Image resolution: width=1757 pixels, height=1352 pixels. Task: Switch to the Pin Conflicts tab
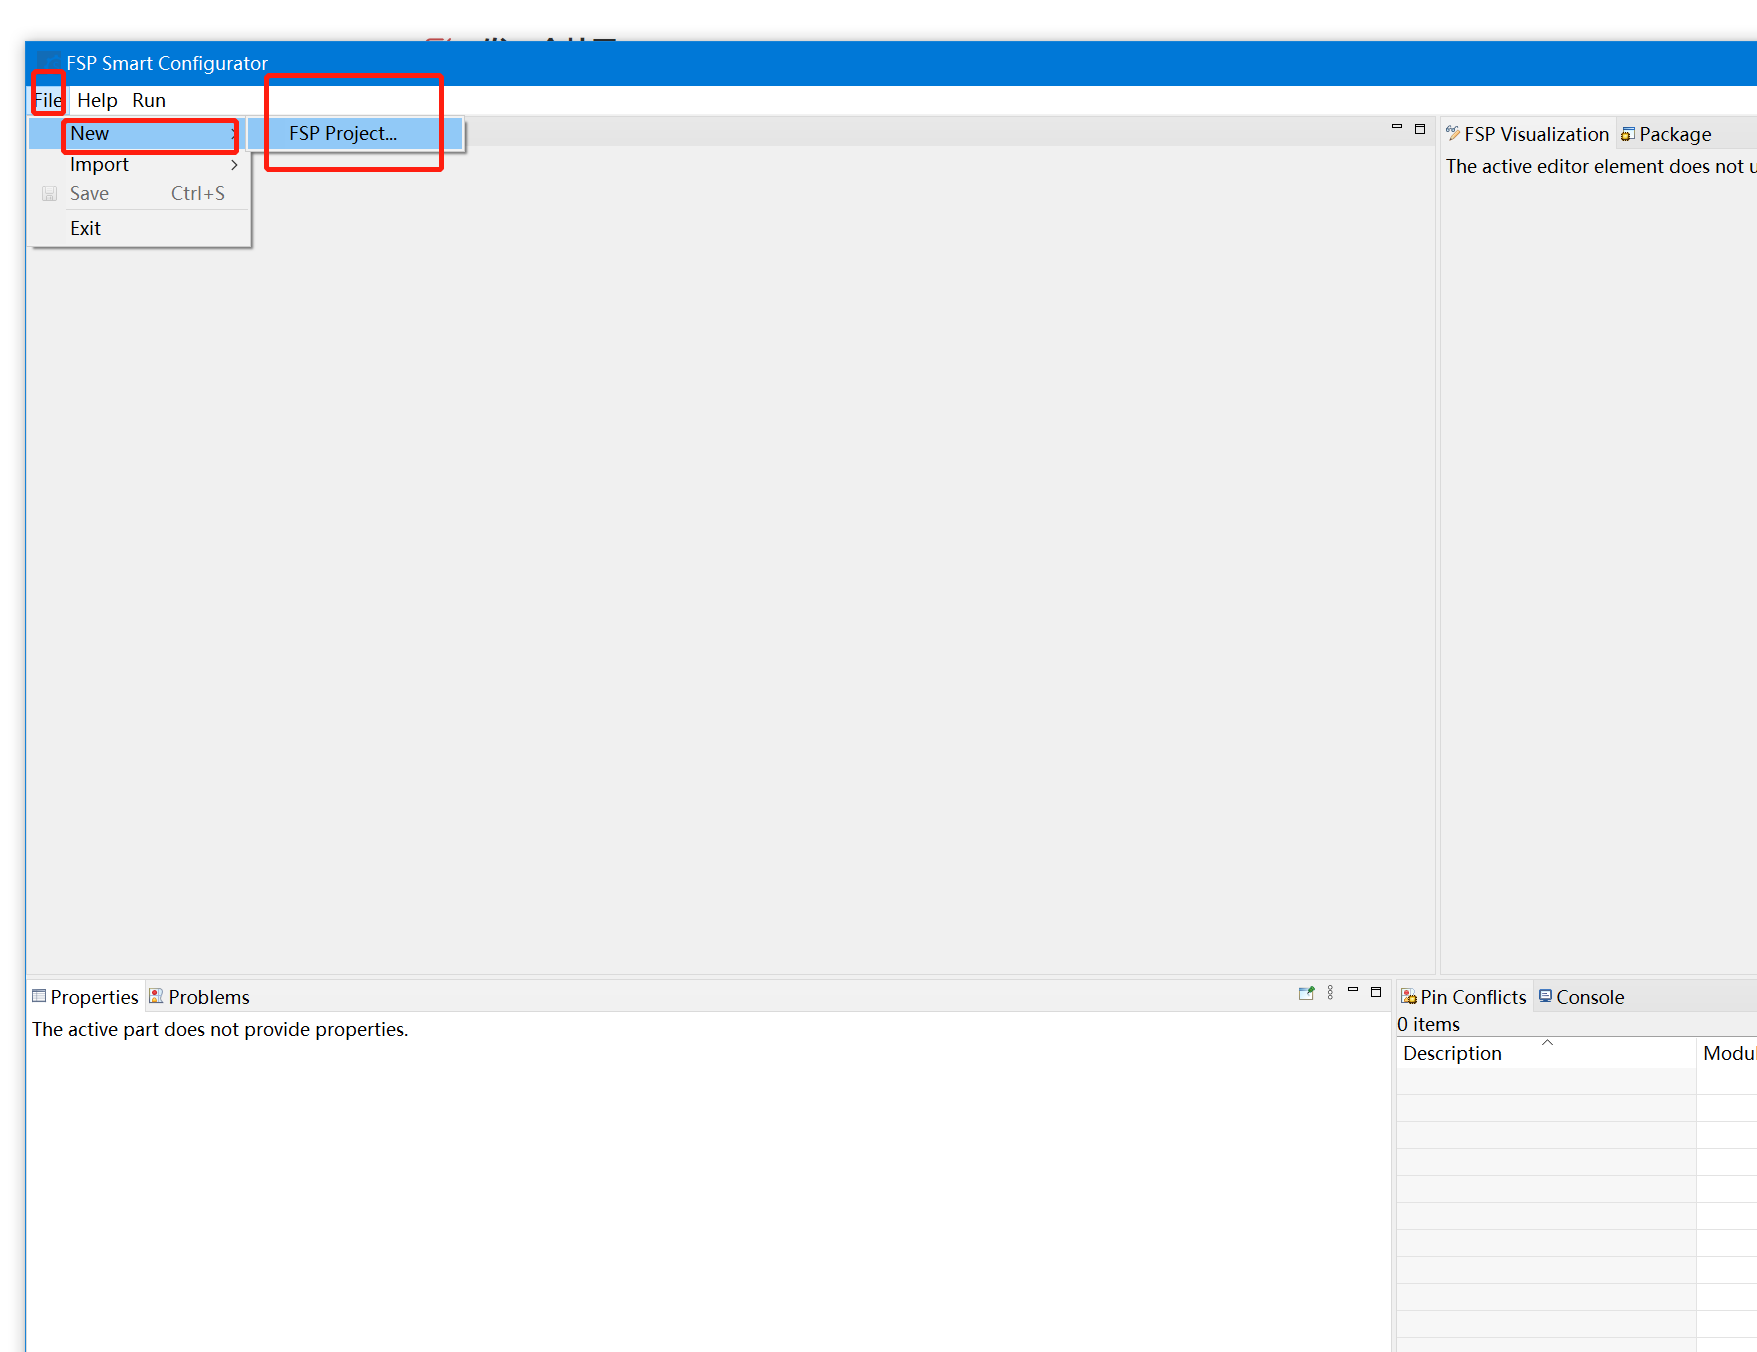pyautogui.click(x=1463, y=997)
